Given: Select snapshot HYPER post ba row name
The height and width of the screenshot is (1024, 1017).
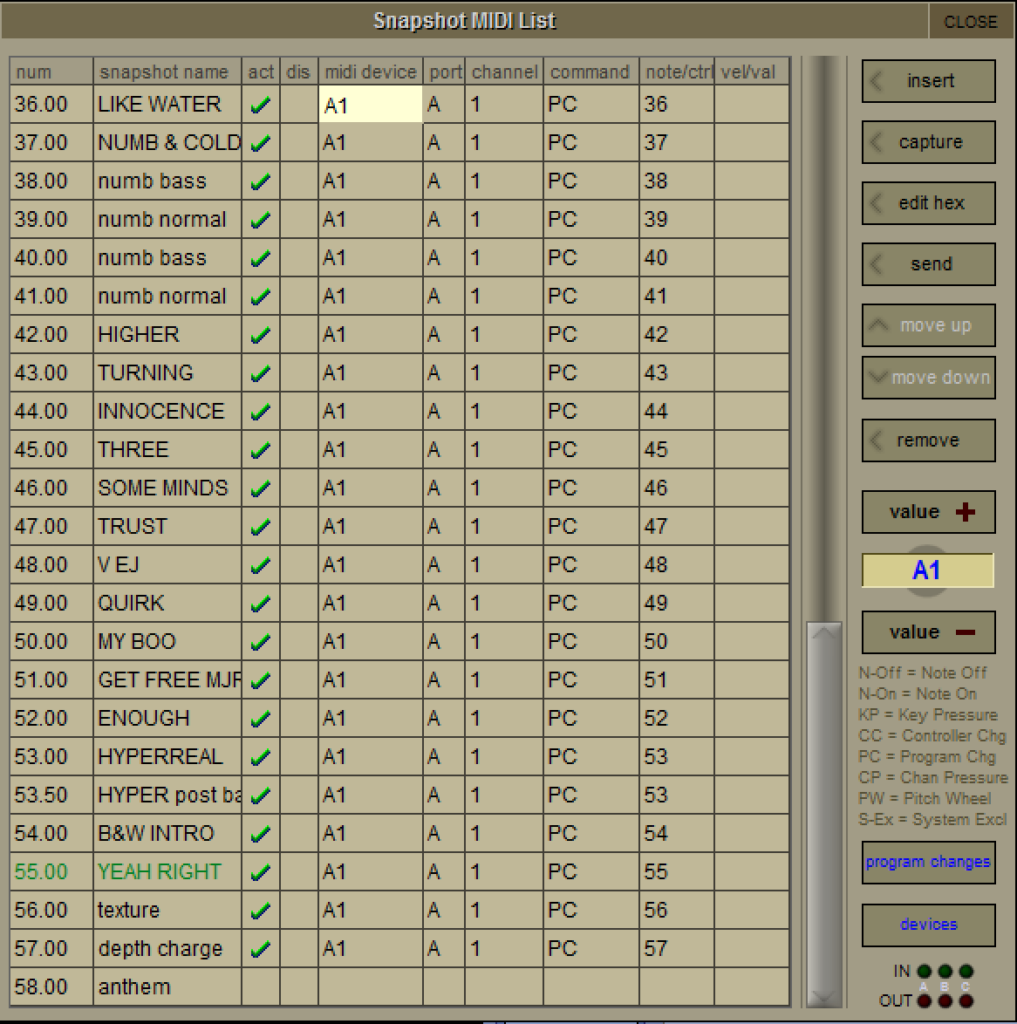Looking at the screenshot, I should pyautogui.click(x=169, y=795).
